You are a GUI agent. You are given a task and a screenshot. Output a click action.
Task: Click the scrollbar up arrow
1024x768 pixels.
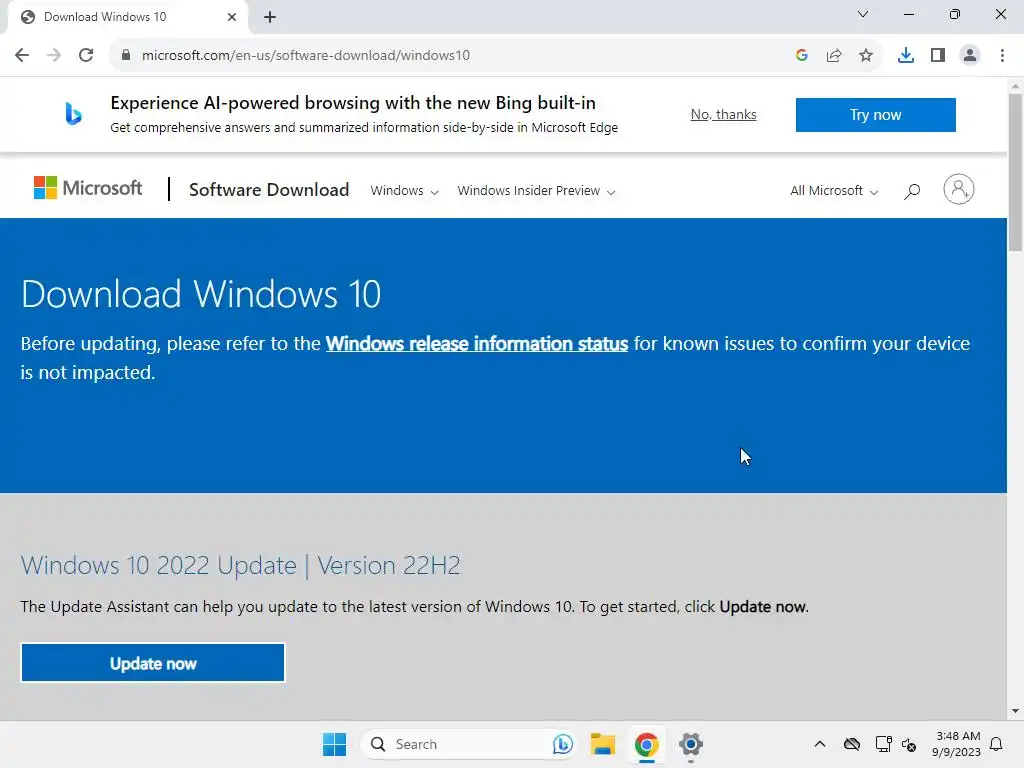pyautogui.click(x=1016, y=86)
